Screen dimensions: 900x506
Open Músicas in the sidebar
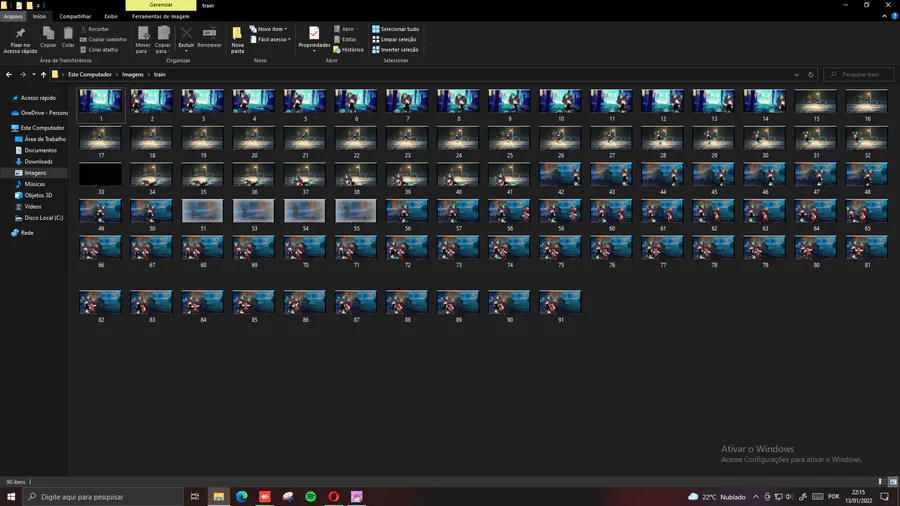[x=30, y=184]
